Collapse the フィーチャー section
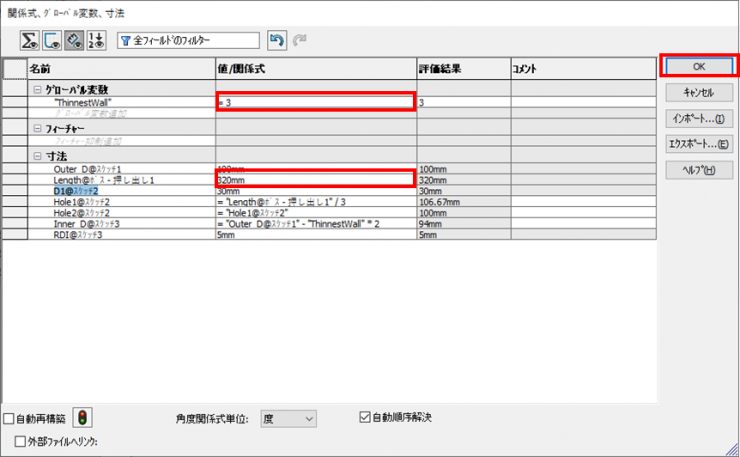This screenshot has width=740, height=457. pos(37,129)
